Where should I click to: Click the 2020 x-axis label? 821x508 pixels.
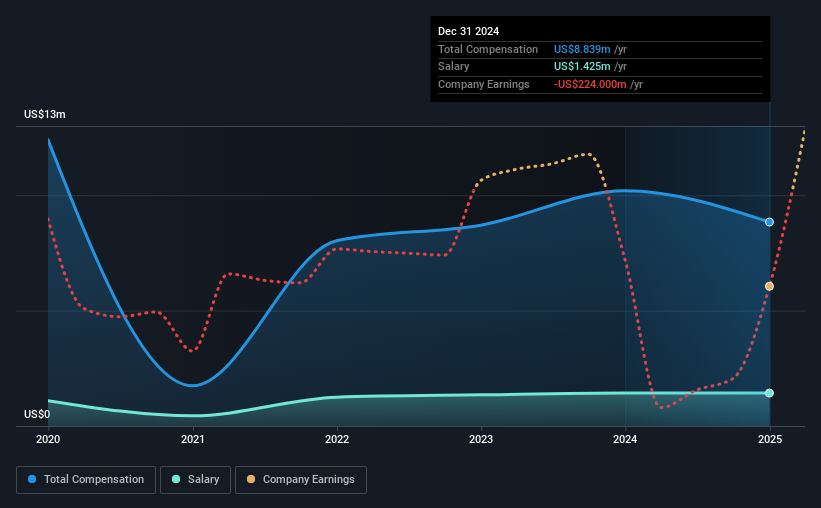[x=48, y=439]
